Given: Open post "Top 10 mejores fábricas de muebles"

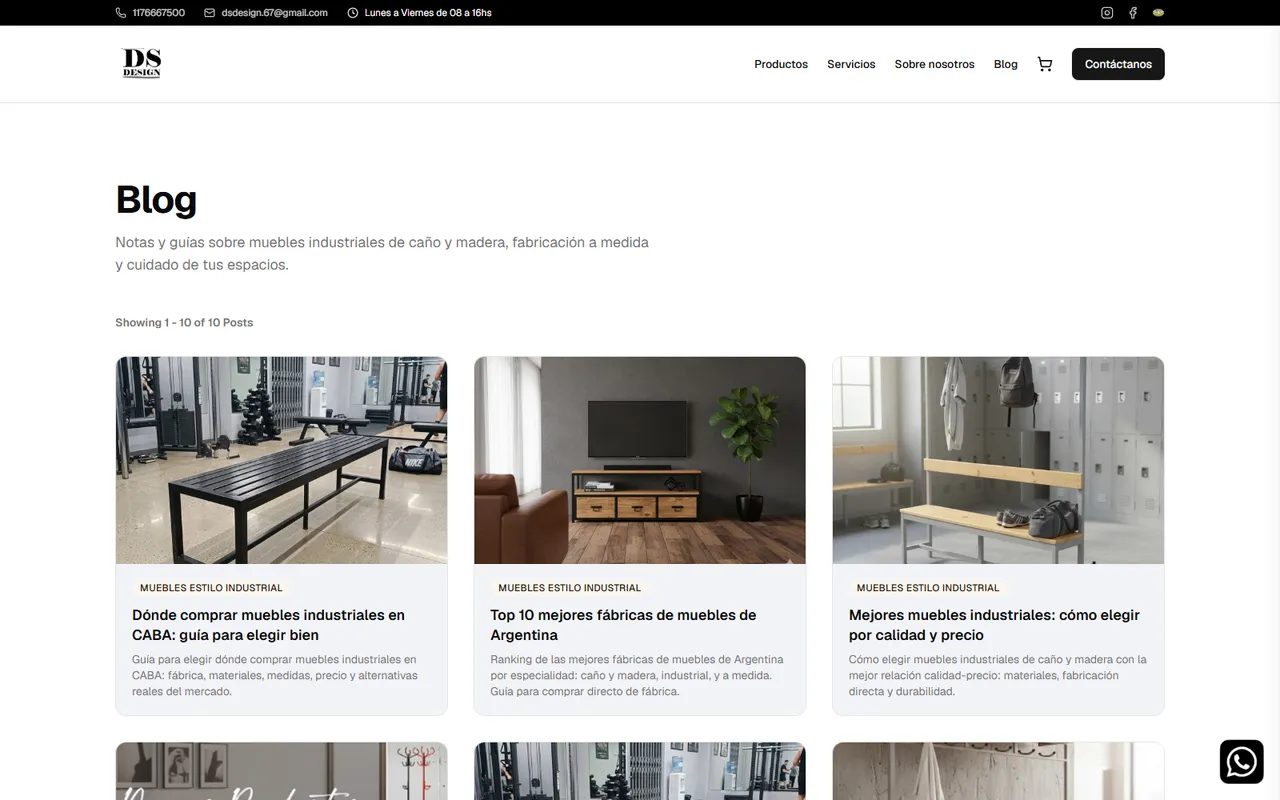Looking at the screenshot, I should click(x=623, y=625).
